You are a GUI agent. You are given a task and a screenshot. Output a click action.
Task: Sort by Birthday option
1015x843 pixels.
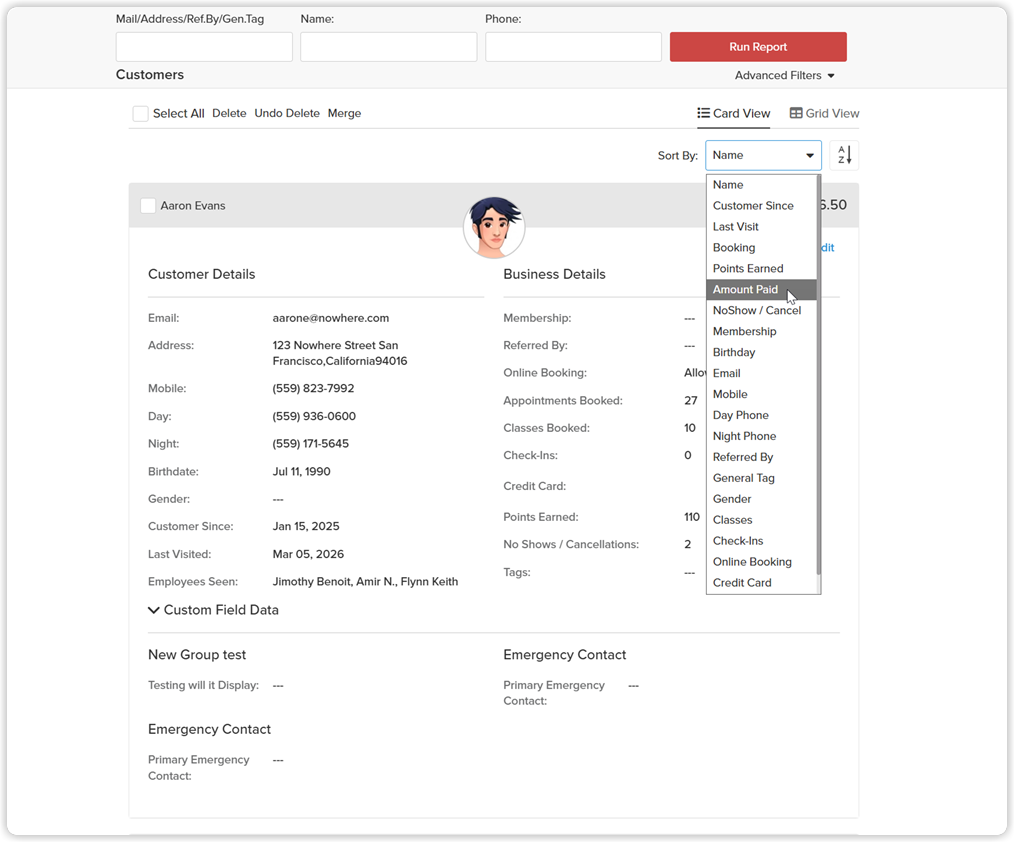tap(761, 352)
